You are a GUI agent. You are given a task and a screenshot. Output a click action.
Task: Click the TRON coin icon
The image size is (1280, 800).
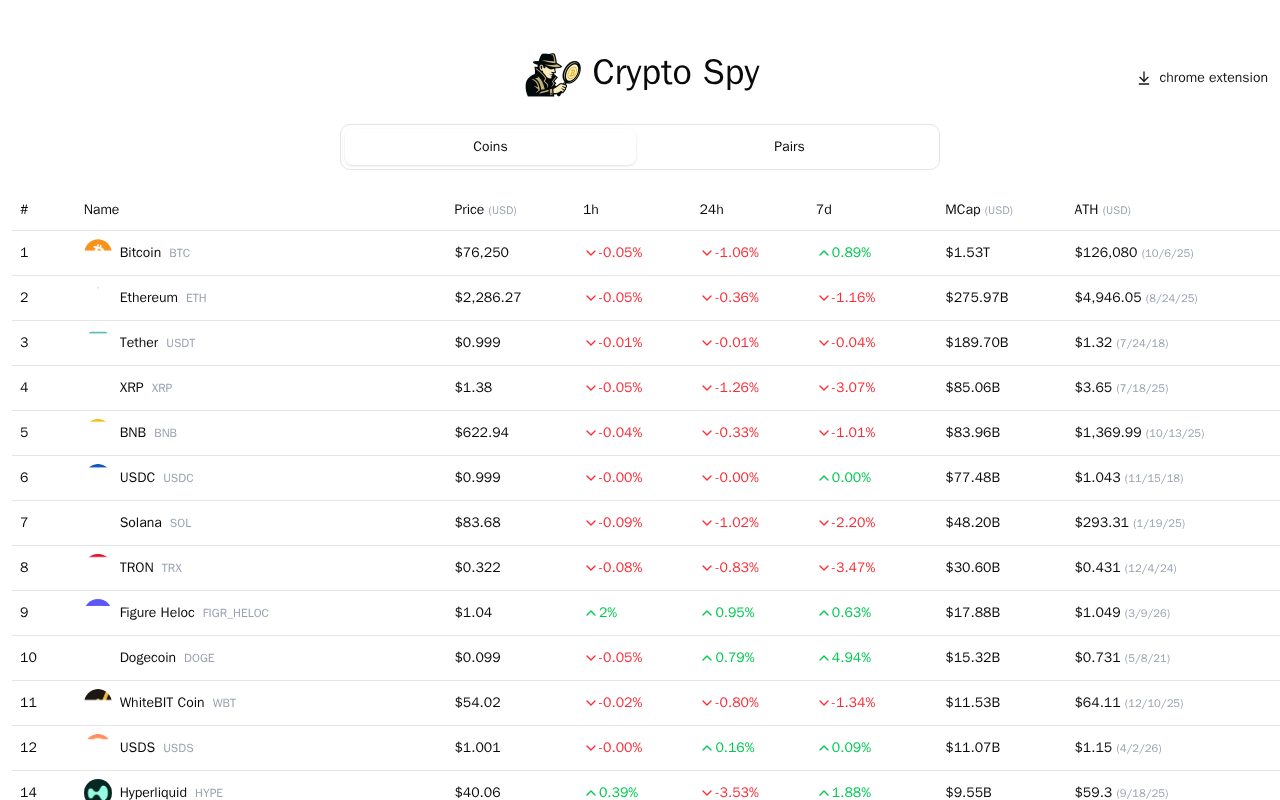point(98,561)
